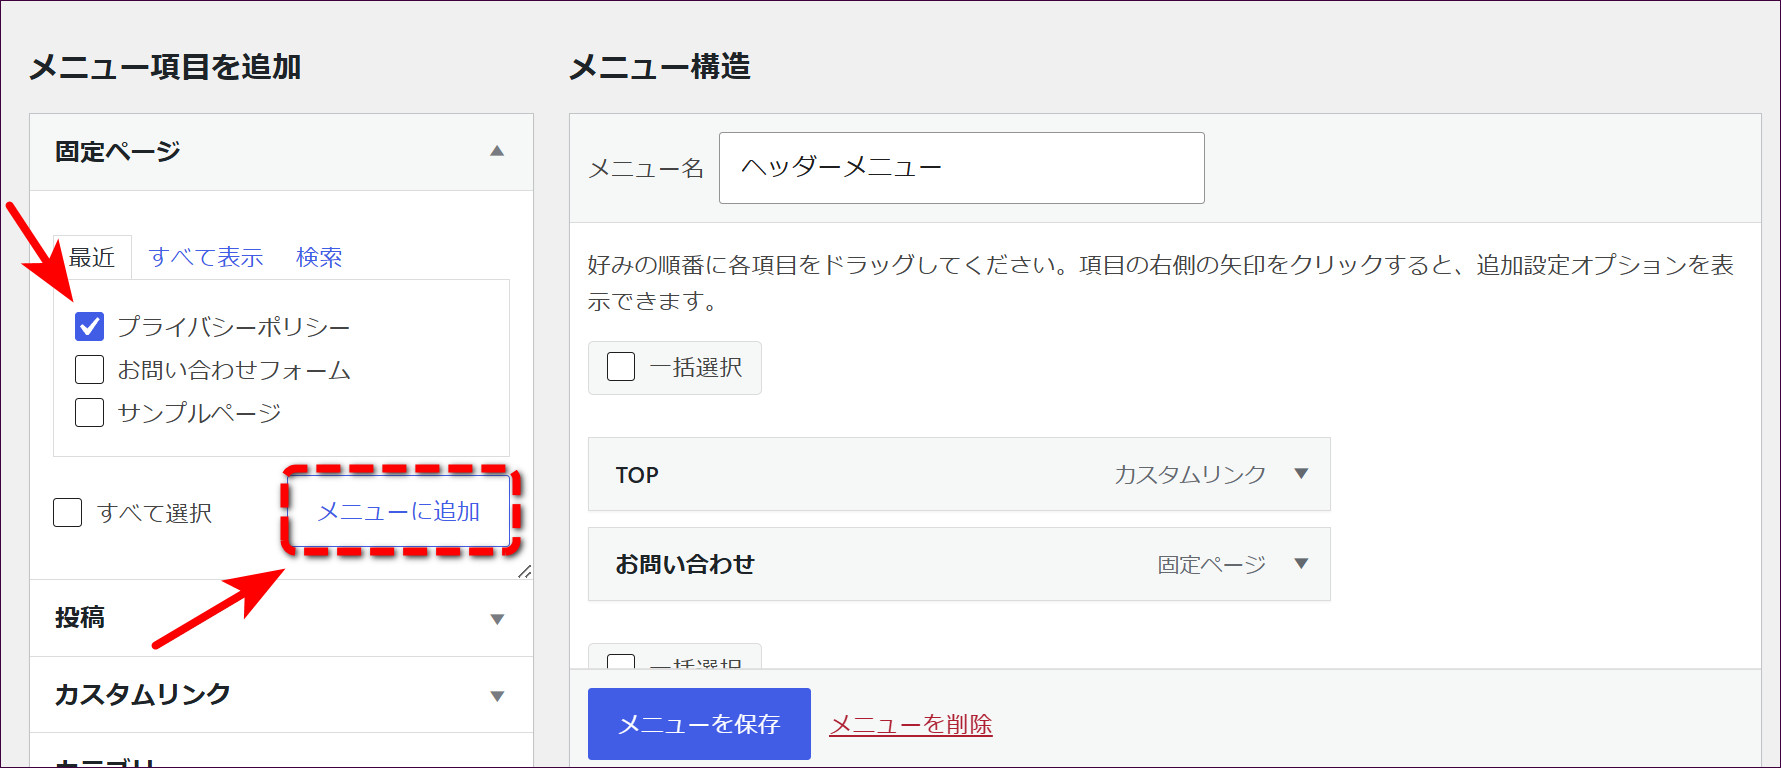1781x768 pixels.
Task: Click the お問い合わせフォーム label text
Action: click(x=234, y=370)
